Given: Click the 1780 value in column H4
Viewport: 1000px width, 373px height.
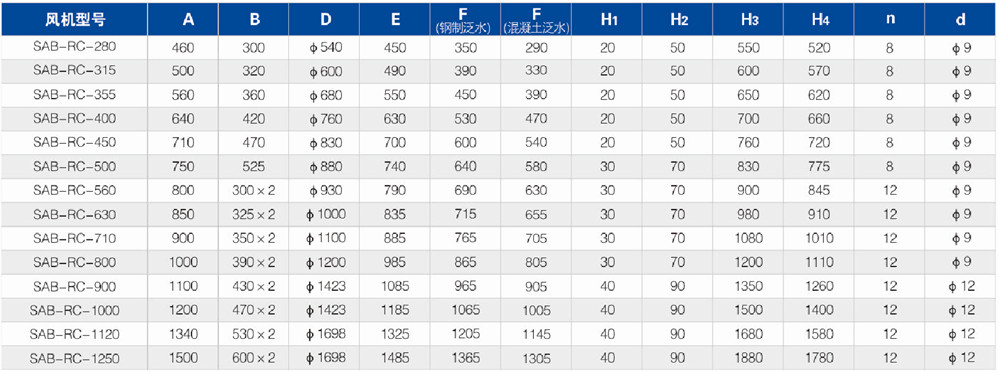Looking at the screenshot, I should [x=820, y=358].
